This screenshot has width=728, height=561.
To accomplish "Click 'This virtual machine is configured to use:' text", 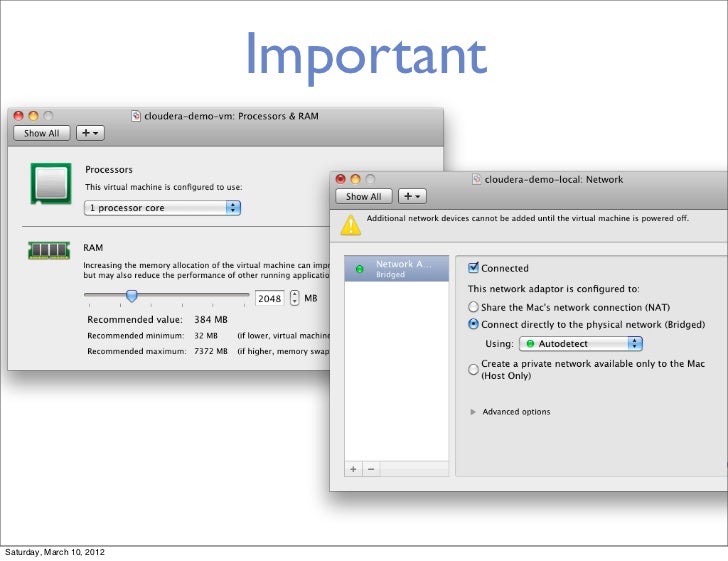I will click(163, 187).
